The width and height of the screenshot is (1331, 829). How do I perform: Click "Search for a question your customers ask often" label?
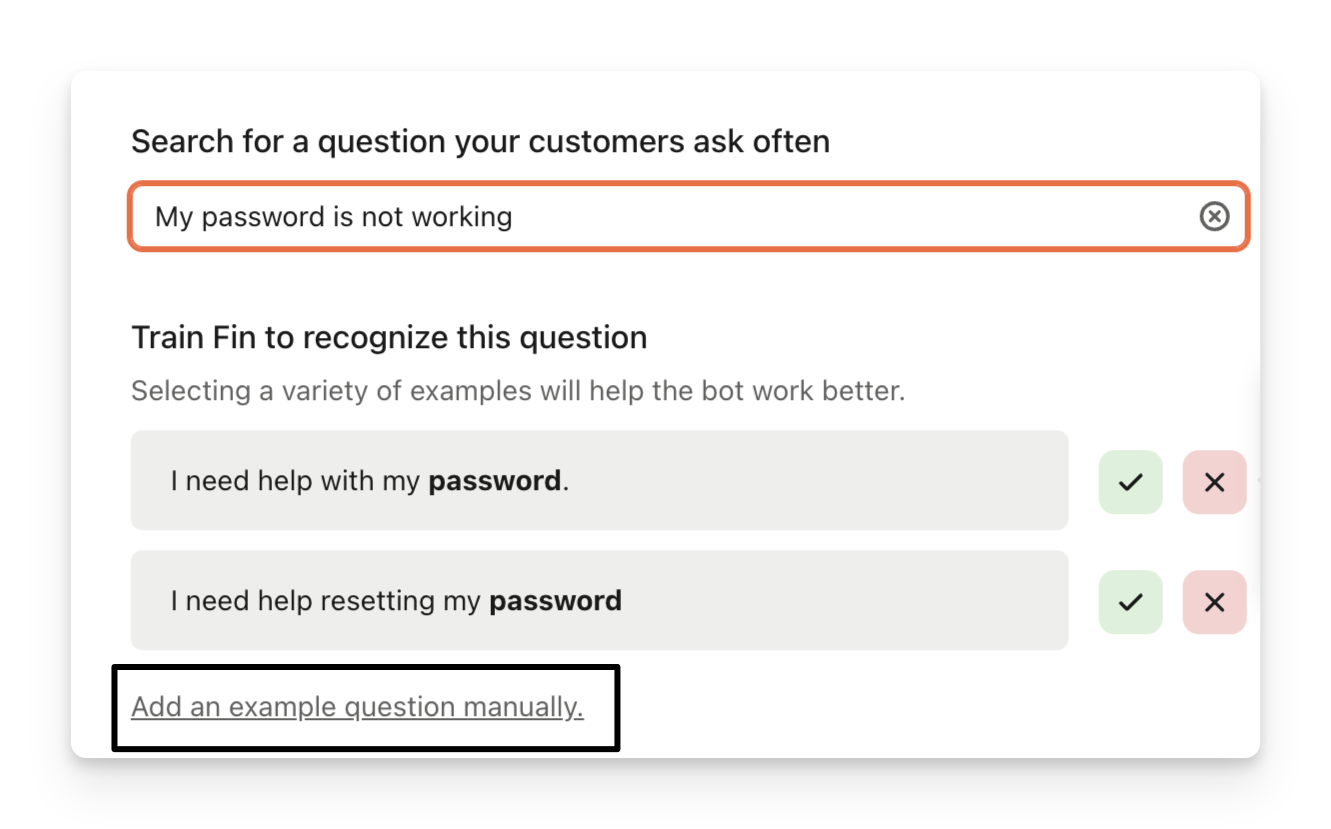tap(480, 142)
